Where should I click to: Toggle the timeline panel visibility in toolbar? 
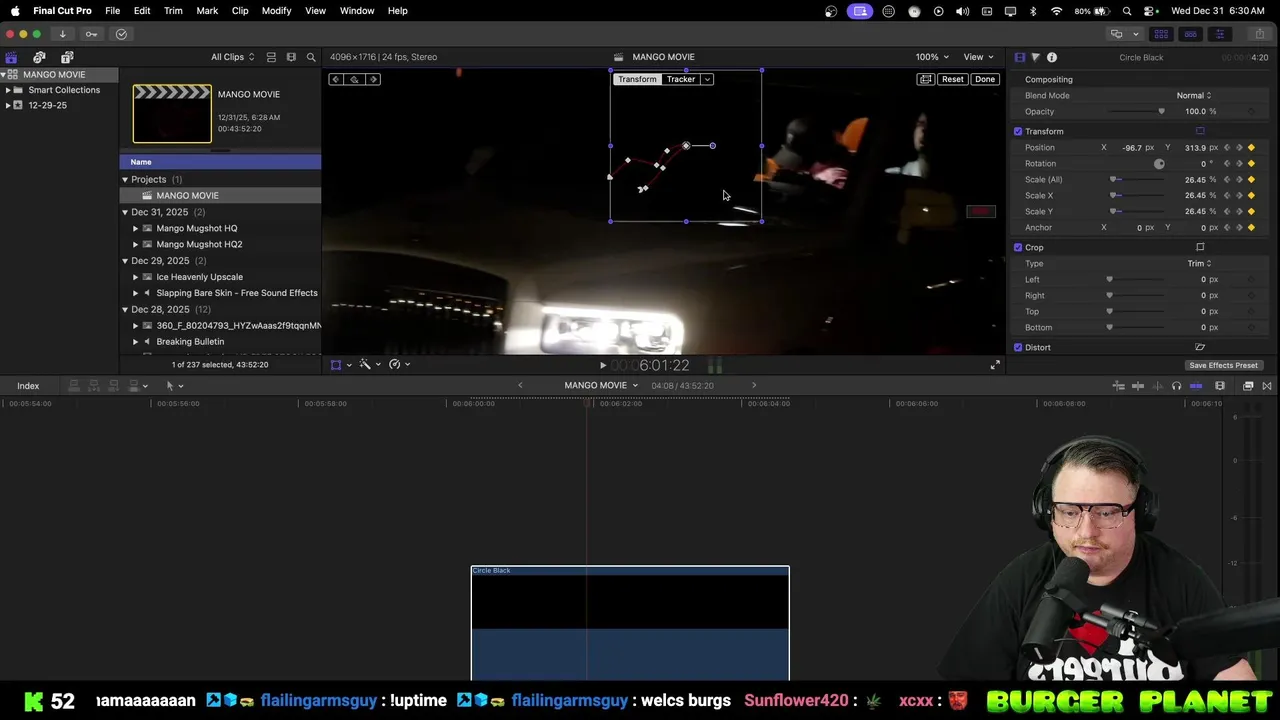[1190, 34]
